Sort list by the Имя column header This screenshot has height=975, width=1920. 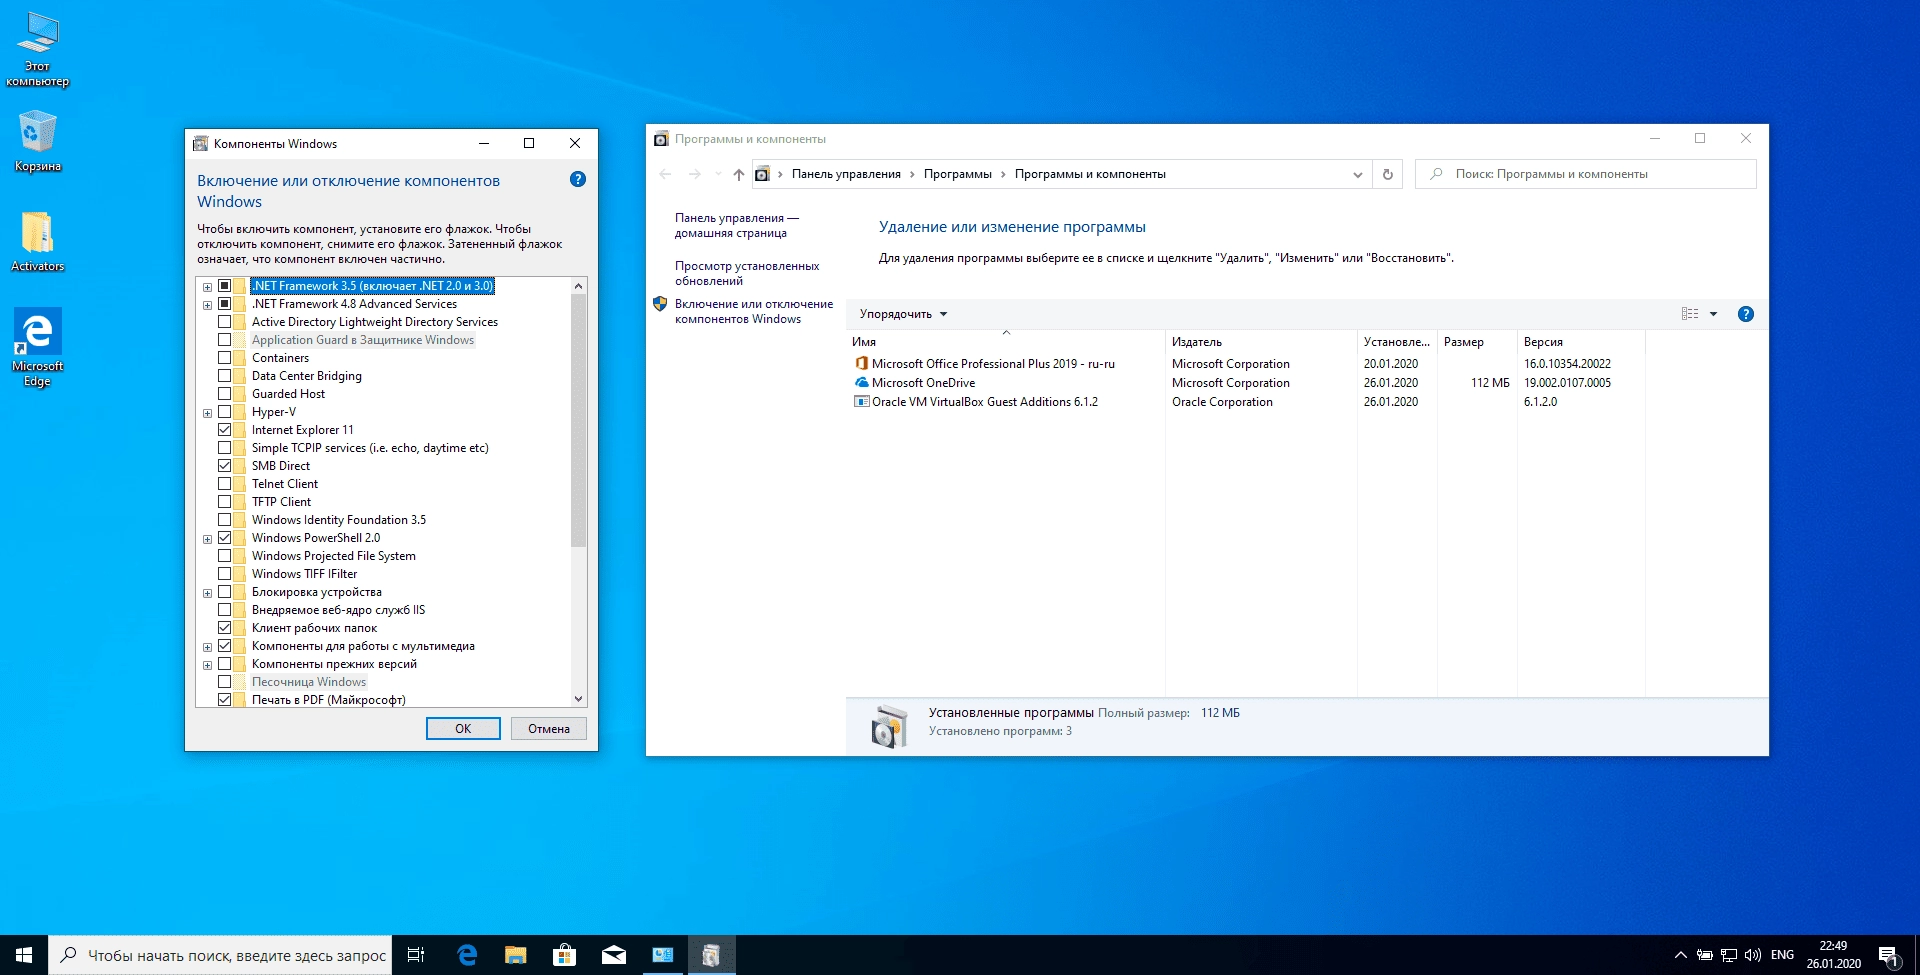point(1005,342)
